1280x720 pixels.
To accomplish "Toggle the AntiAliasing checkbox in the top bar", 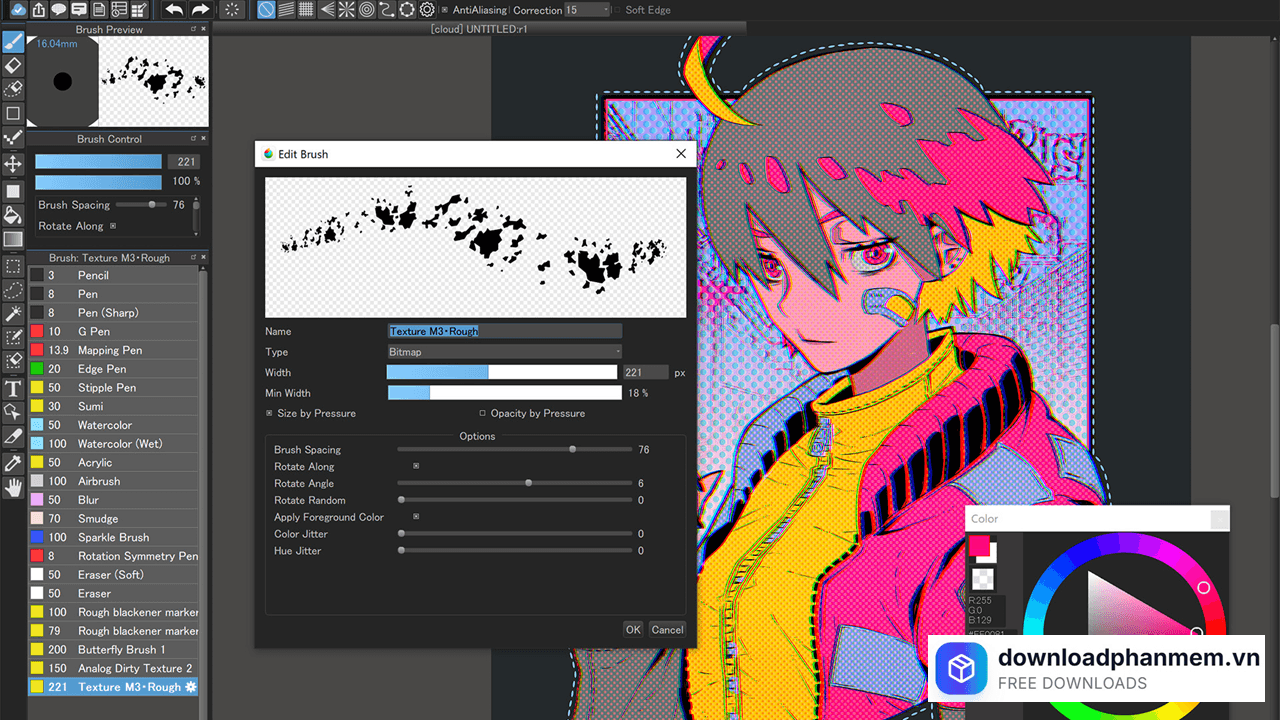I will click(x=443, y=10).
